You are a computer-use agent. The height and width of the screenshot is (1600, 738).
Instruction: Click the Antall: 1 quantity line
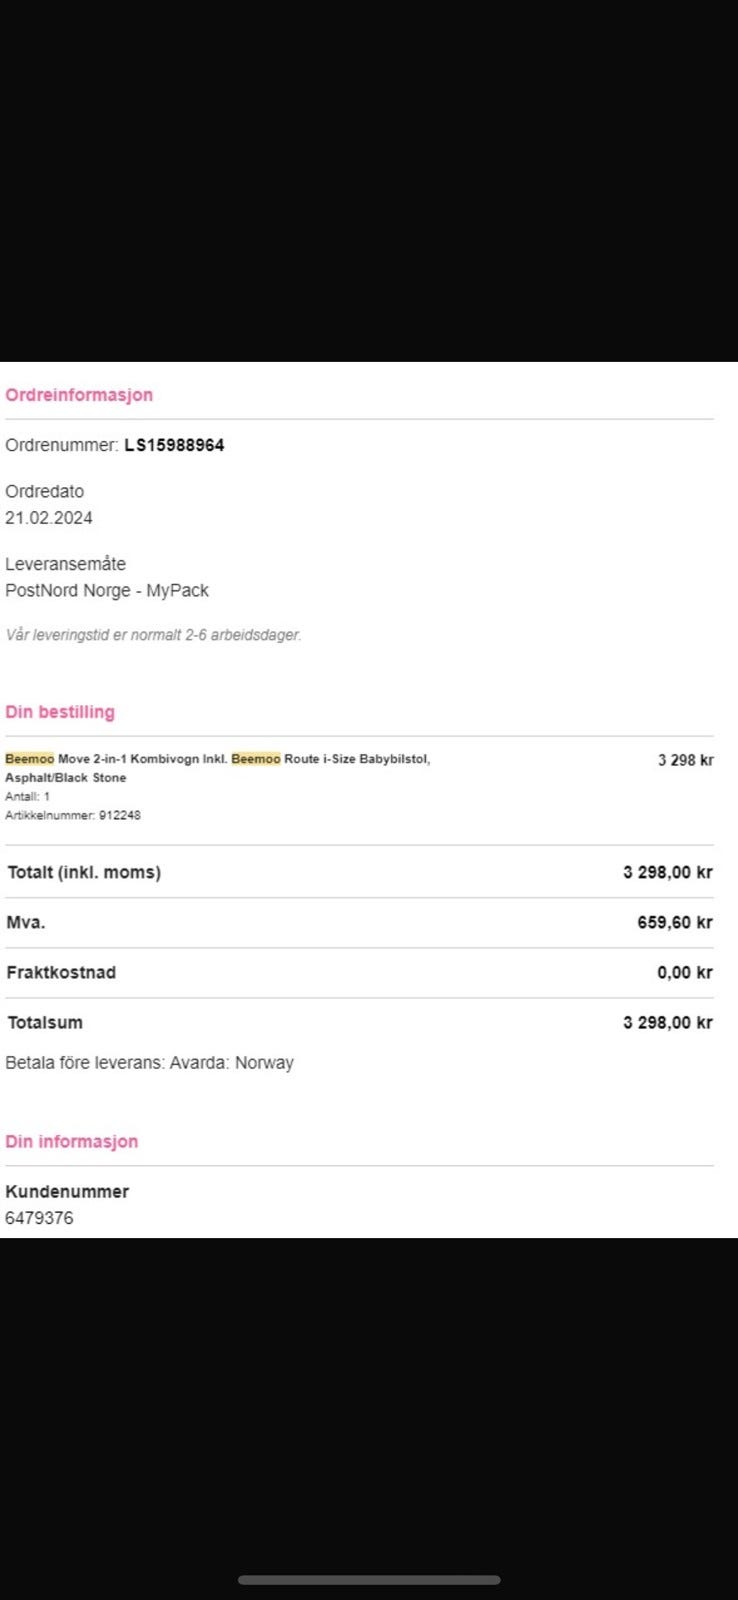pos(28,797)
